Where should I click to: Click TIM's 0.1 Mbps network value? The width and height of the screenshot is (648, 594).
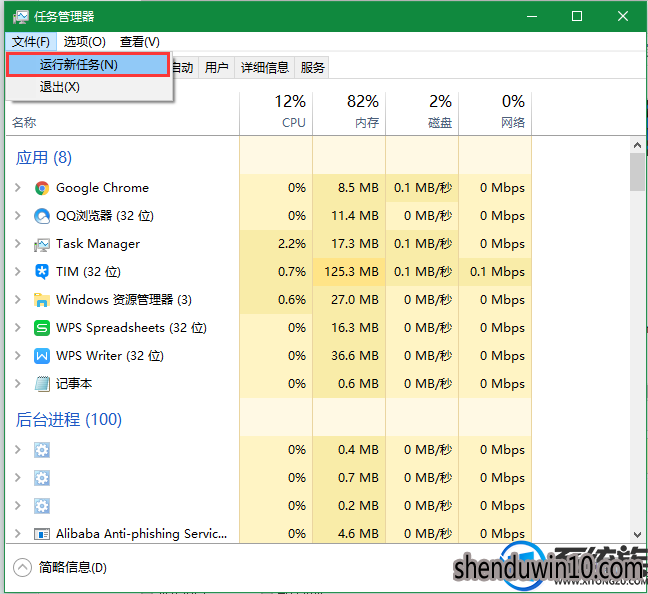(497, 272)
